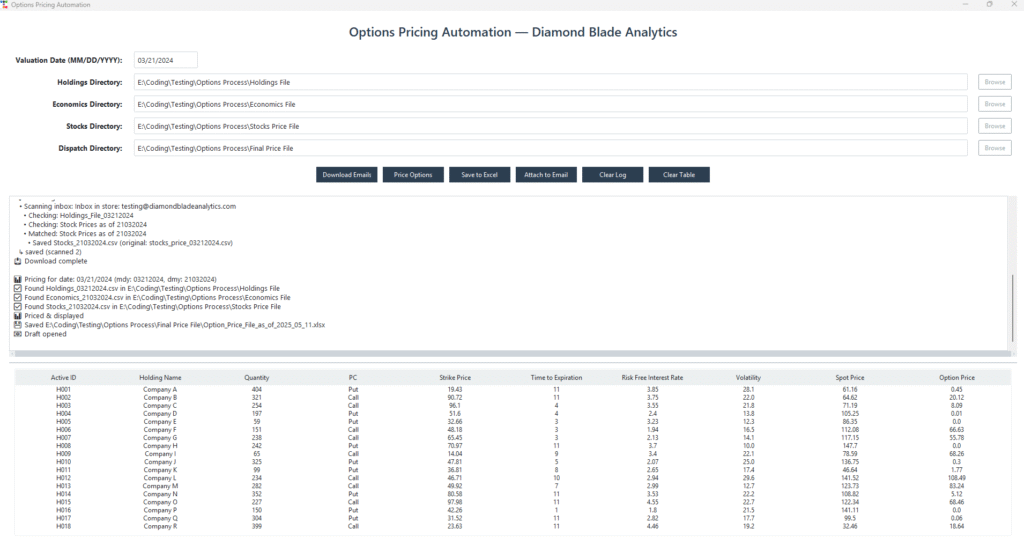The image size is (1024, 551).
Task: Select the Option Price column header
Action: pyautogui.click(x=957, y=378)
